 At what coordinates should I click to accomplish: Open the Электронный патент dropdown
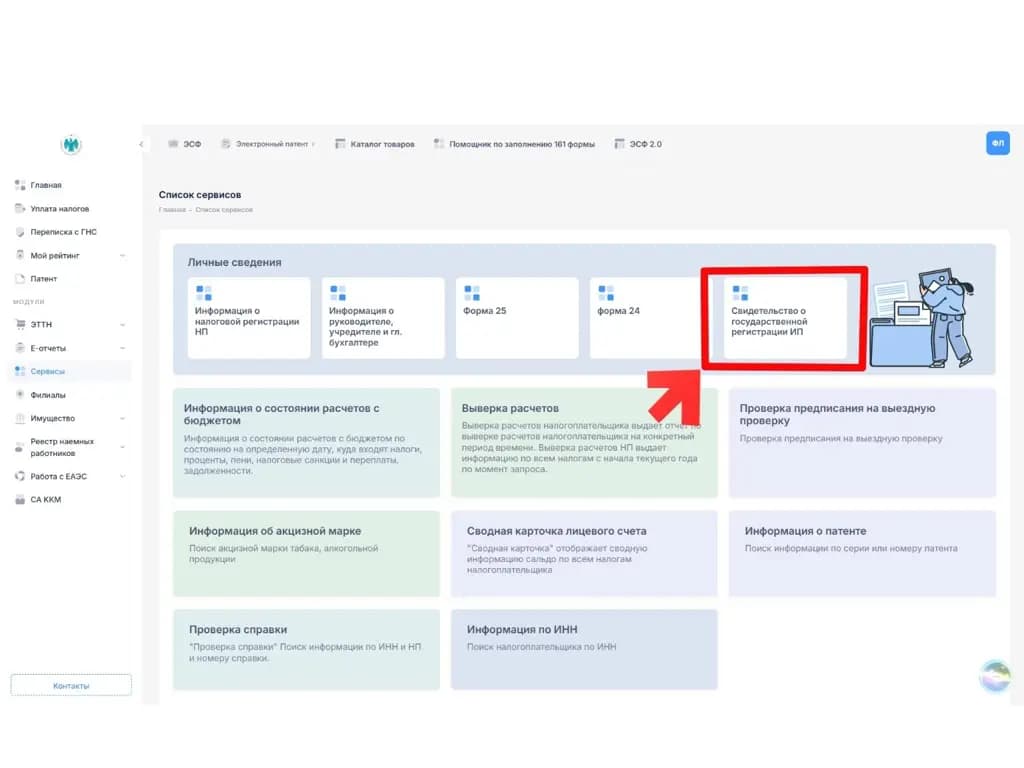pyautogui.click(x=268, y=144)
